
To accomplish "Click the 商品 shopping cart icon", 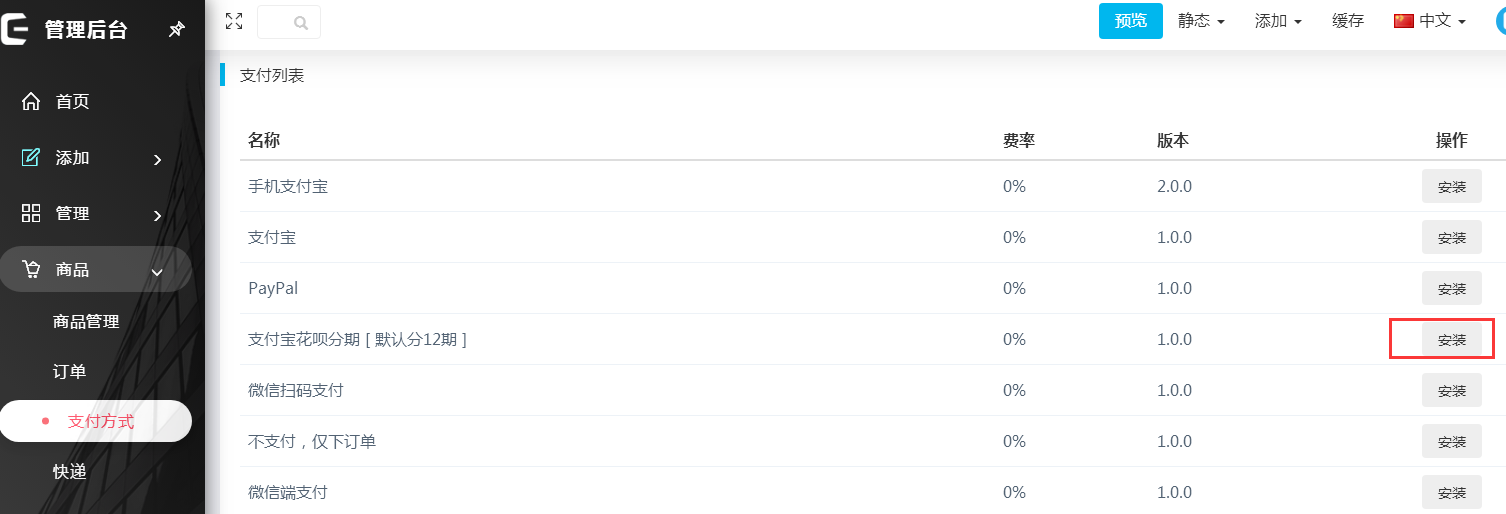I will (31, 269).
